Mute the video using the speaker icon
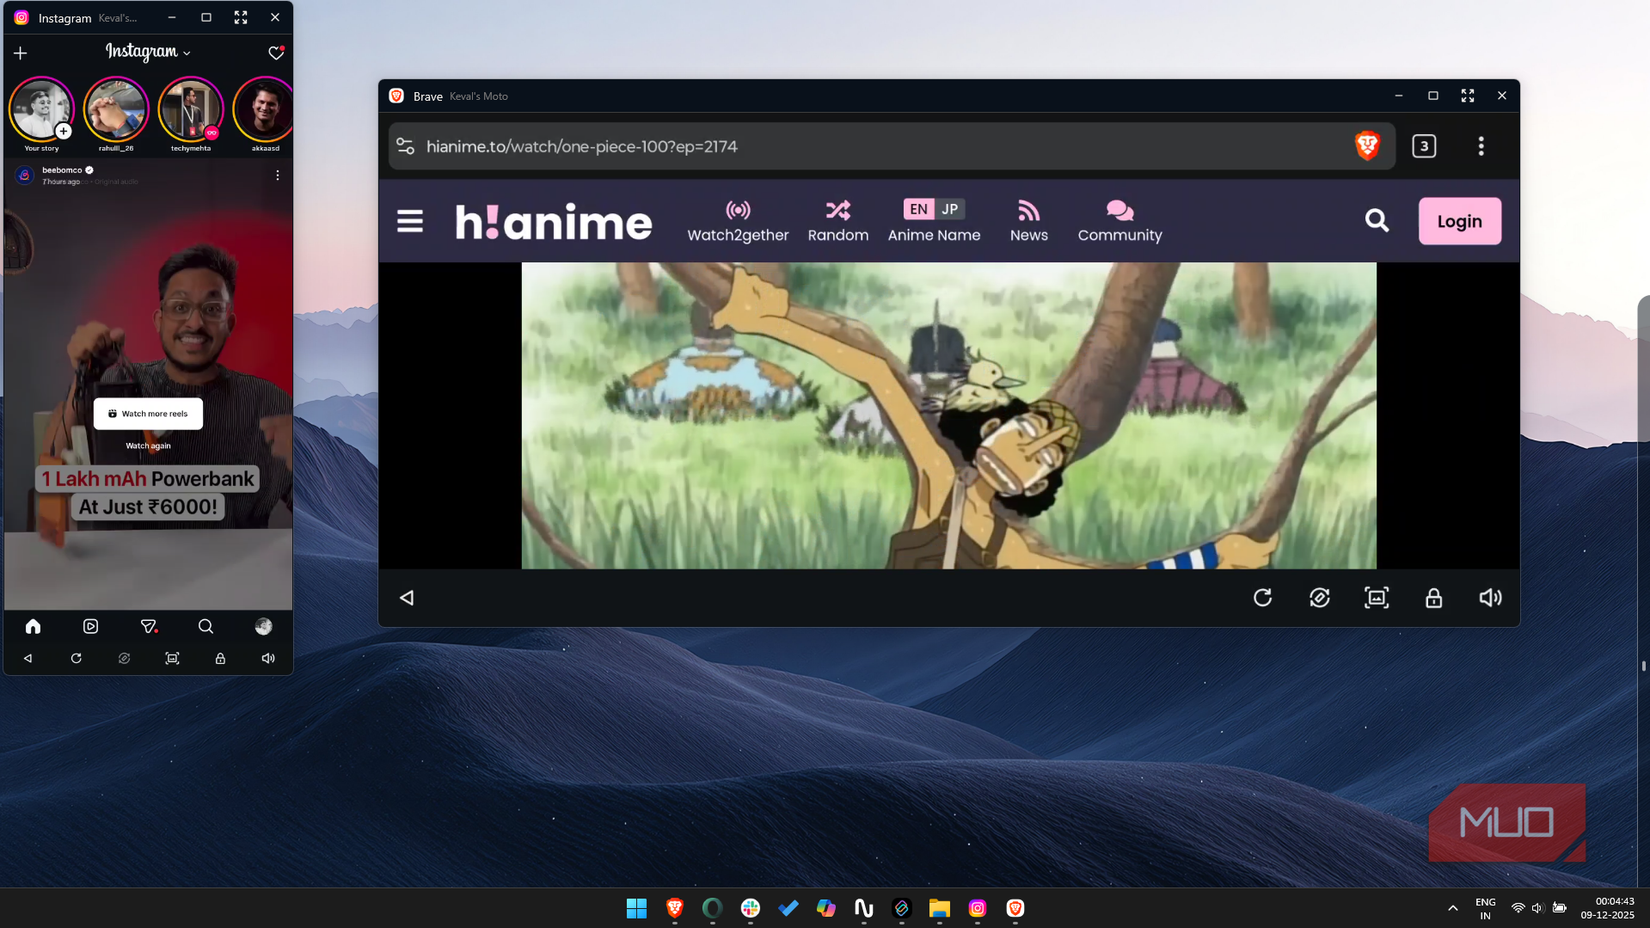This screenshot has width=1650, height=928. tap(1490, 597)
